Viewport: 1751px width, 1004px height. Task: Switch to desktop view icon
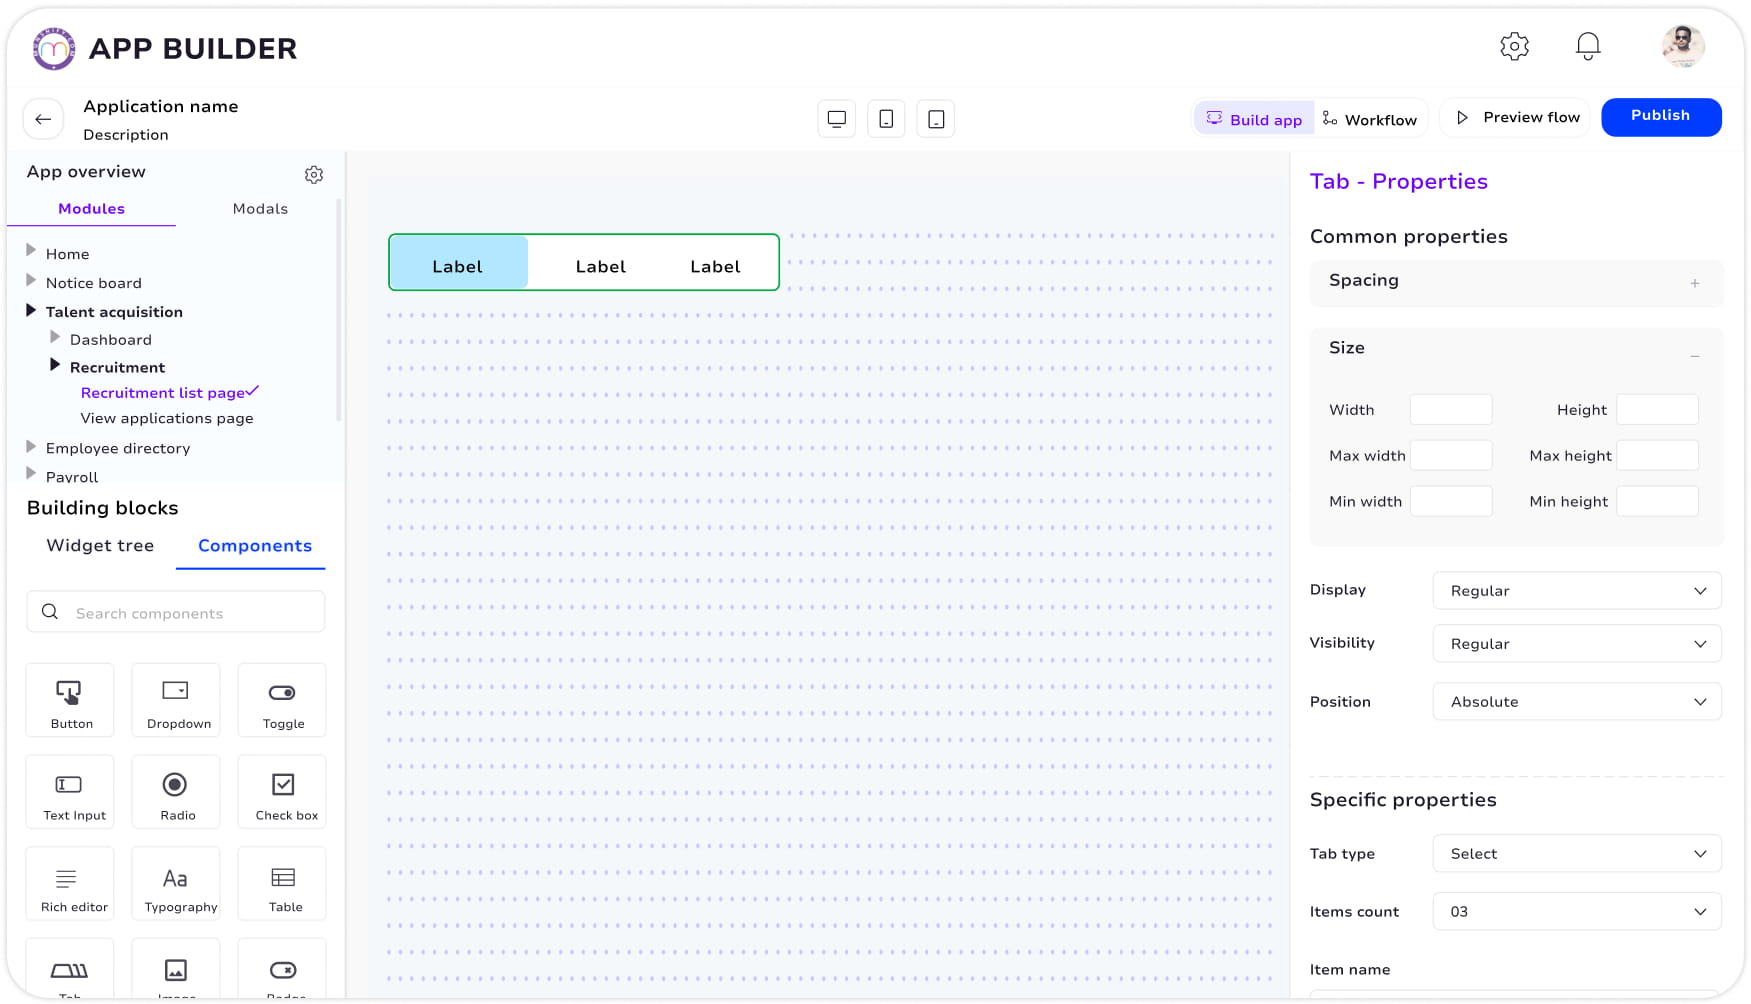point(837,119)
